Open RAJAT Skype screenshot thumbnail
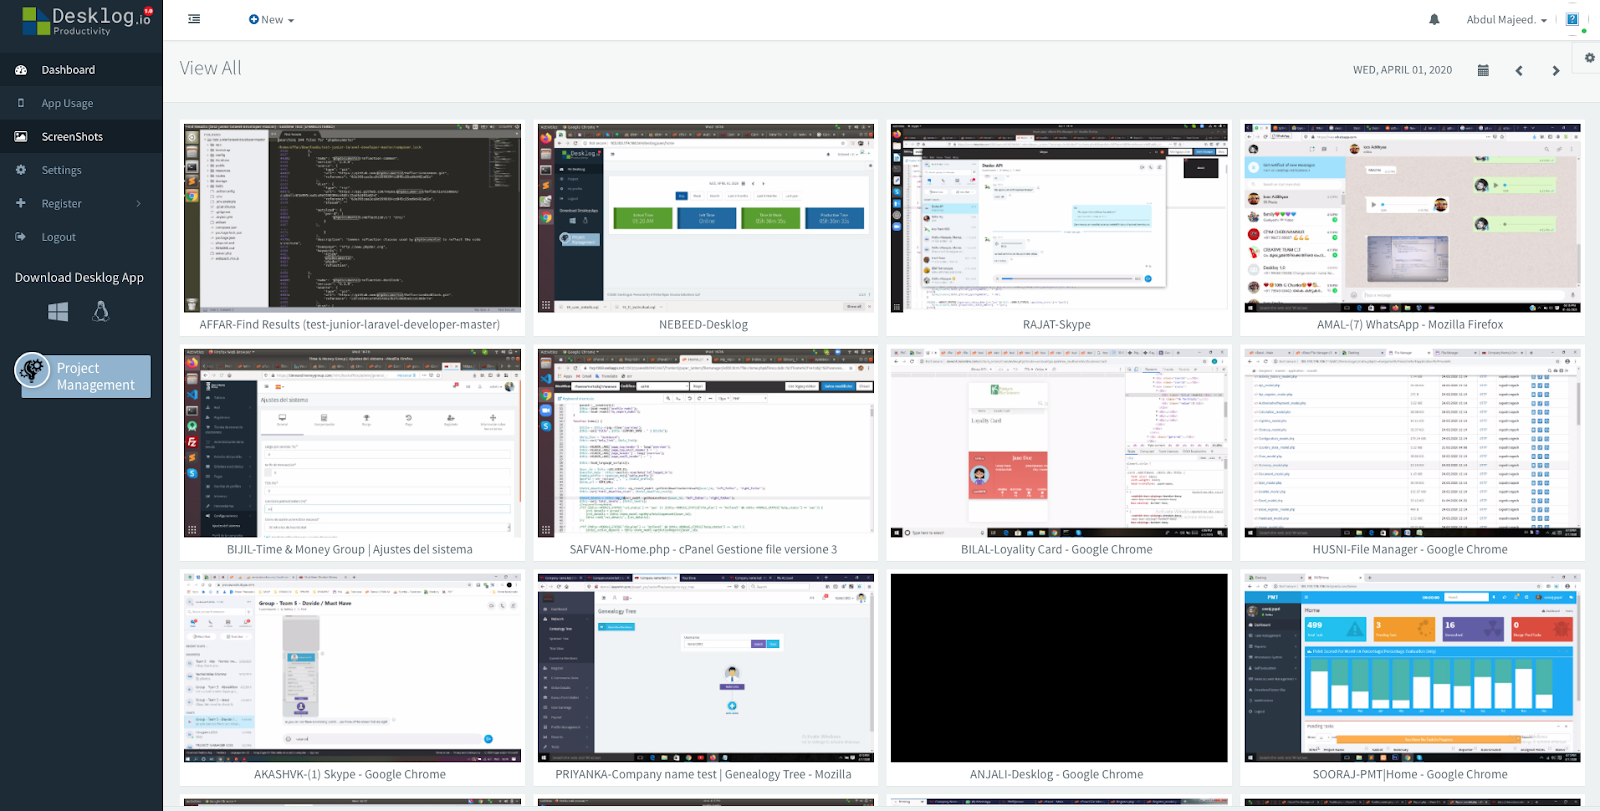The image size is (1600, 811). (x=1059, y=218)
